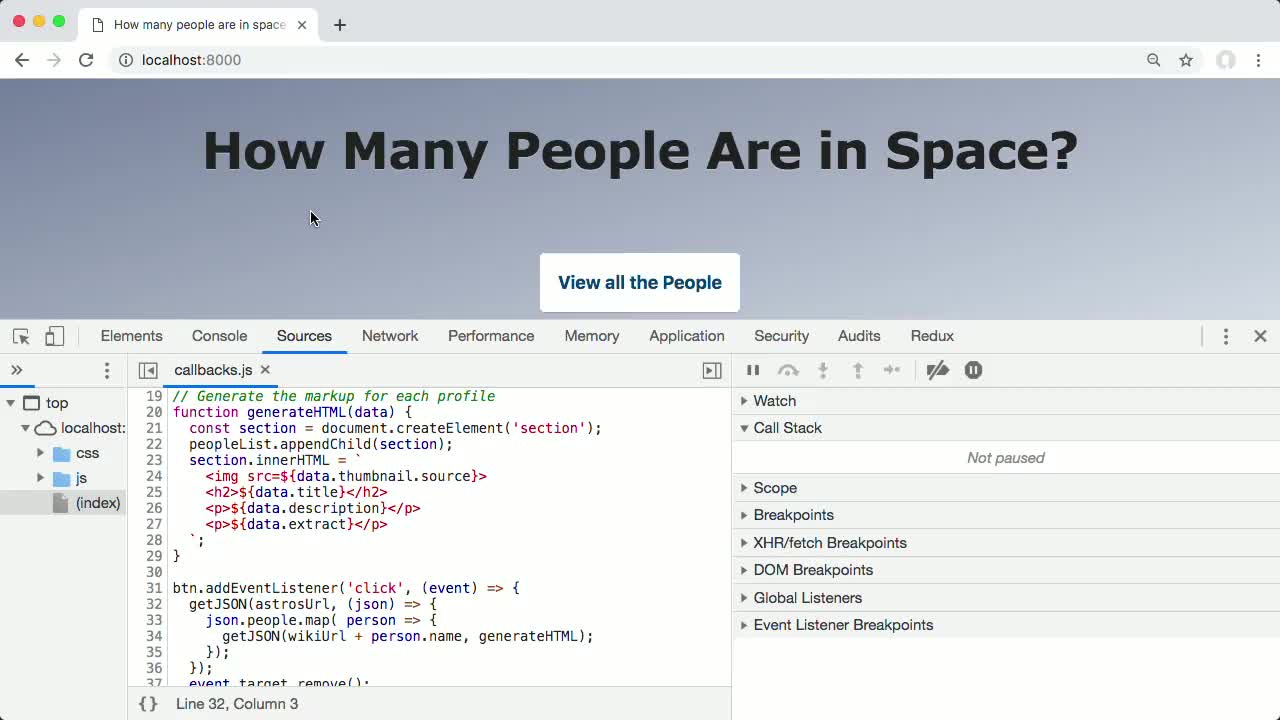Click the View all the People button
This screenshot has height=720, width=1280.
(x=640, y=282)
